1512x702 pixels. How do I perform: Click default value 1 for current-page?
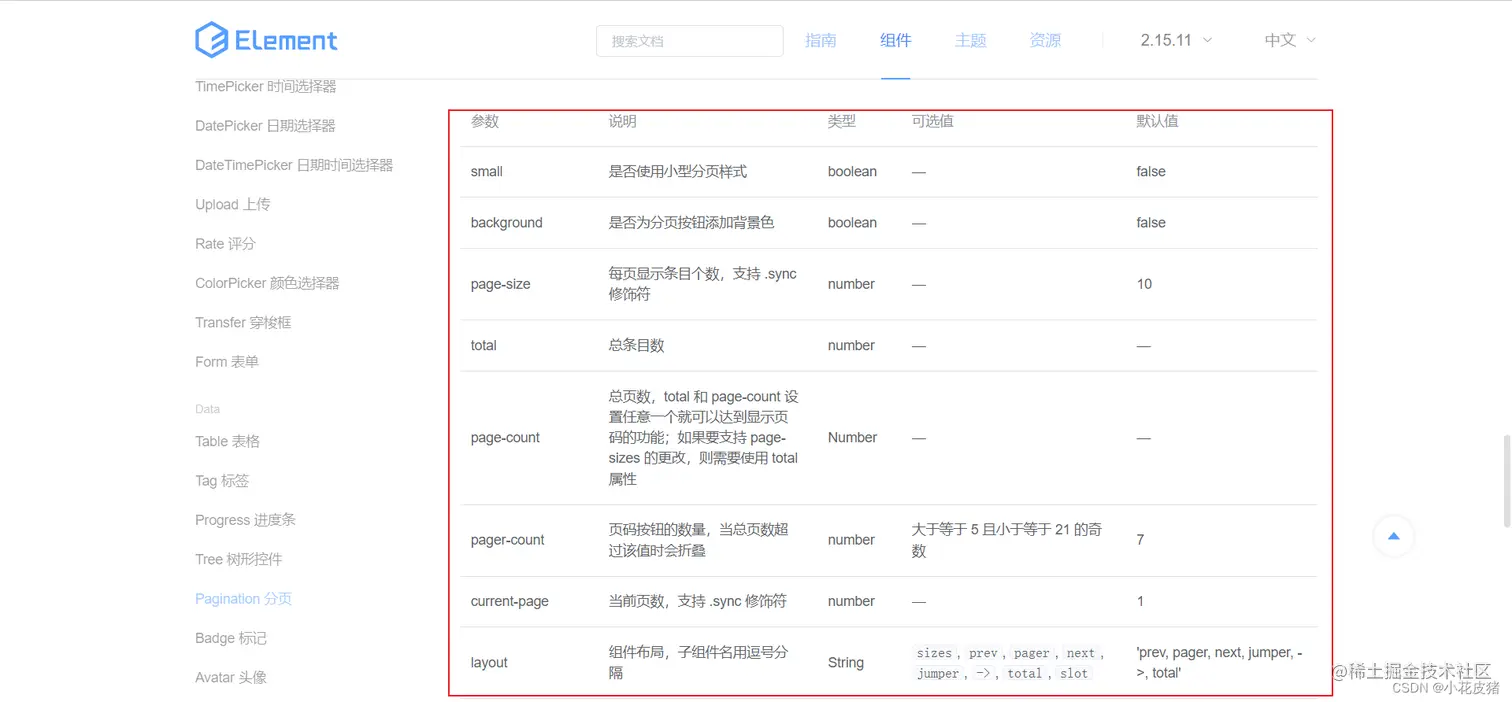coord(1141,601)
